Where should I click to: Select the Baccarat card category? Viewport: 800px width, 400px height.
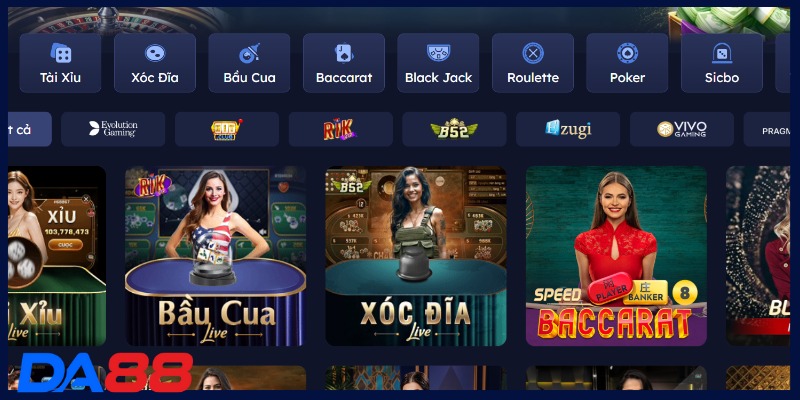click(x=344, y=63)
